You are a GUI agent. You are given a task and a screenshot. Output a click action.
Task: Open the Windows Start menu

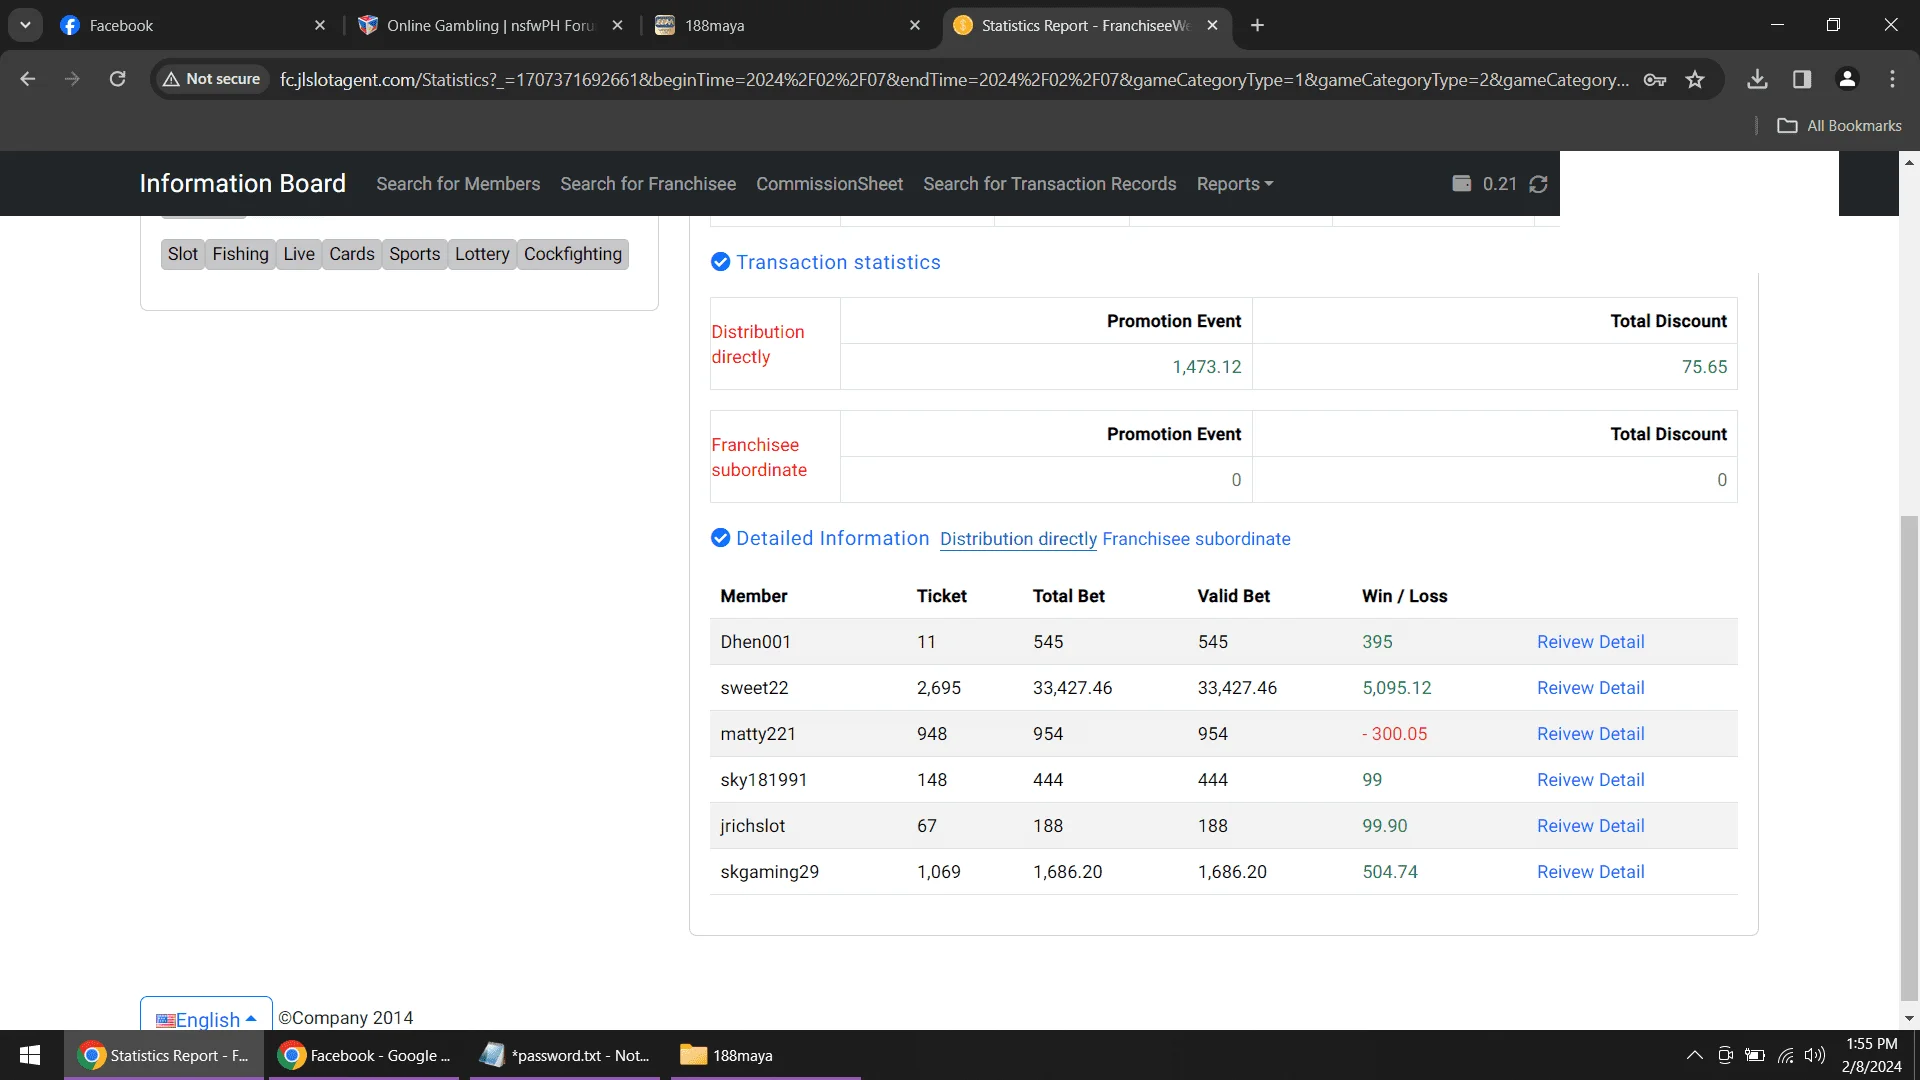pyautogui.click(x=30, y=1055)
